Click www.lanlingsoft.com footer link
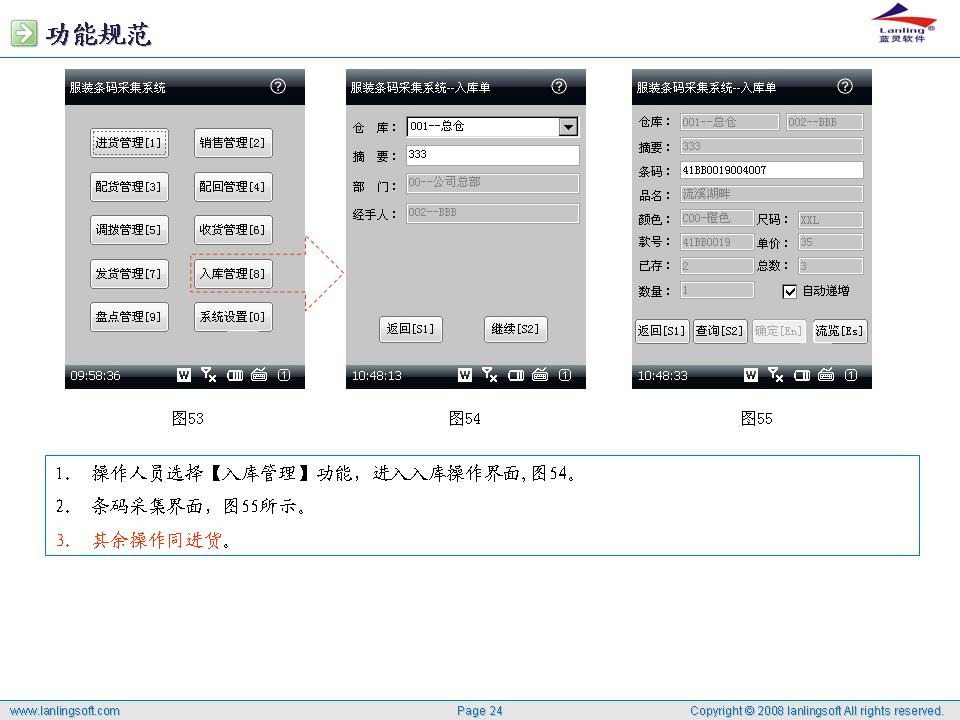Viewport: 960px width, 720px height. 65,711
